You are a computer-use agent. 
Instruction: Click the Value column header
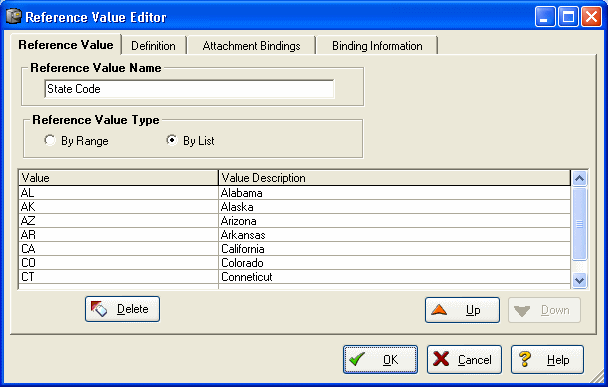pyautogui.click(x=118, y=178)
